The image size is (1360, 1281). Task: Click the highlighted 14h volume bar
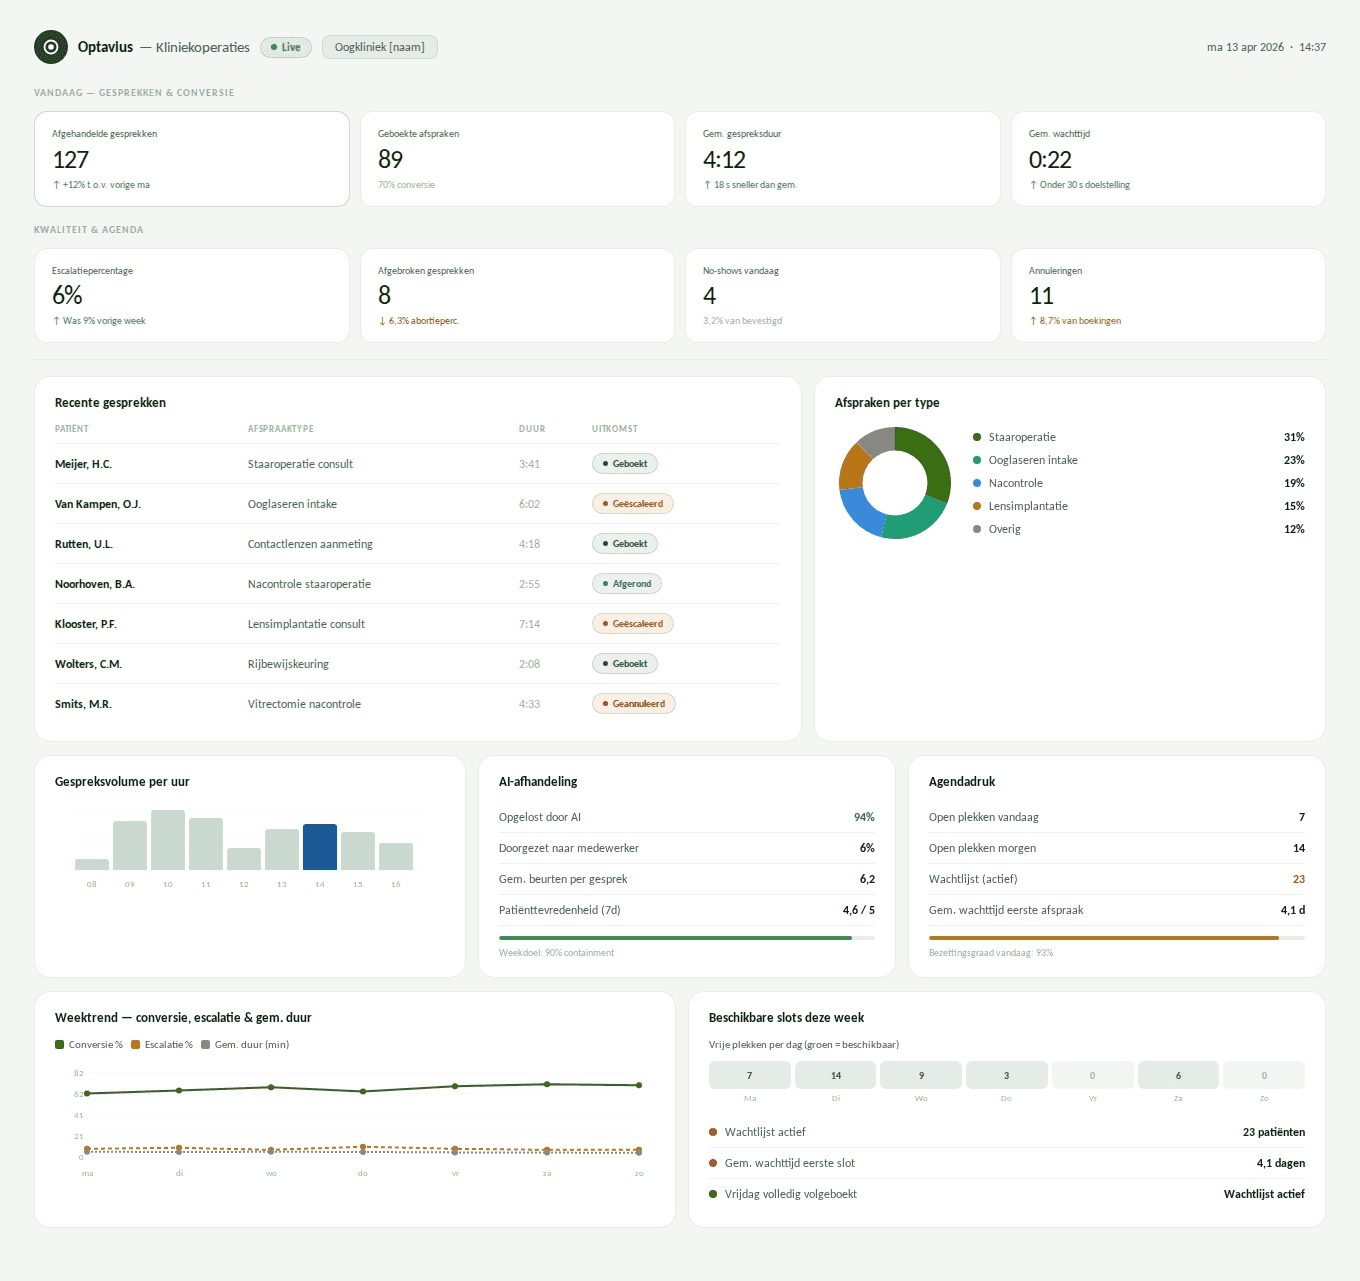coord(320,847)
